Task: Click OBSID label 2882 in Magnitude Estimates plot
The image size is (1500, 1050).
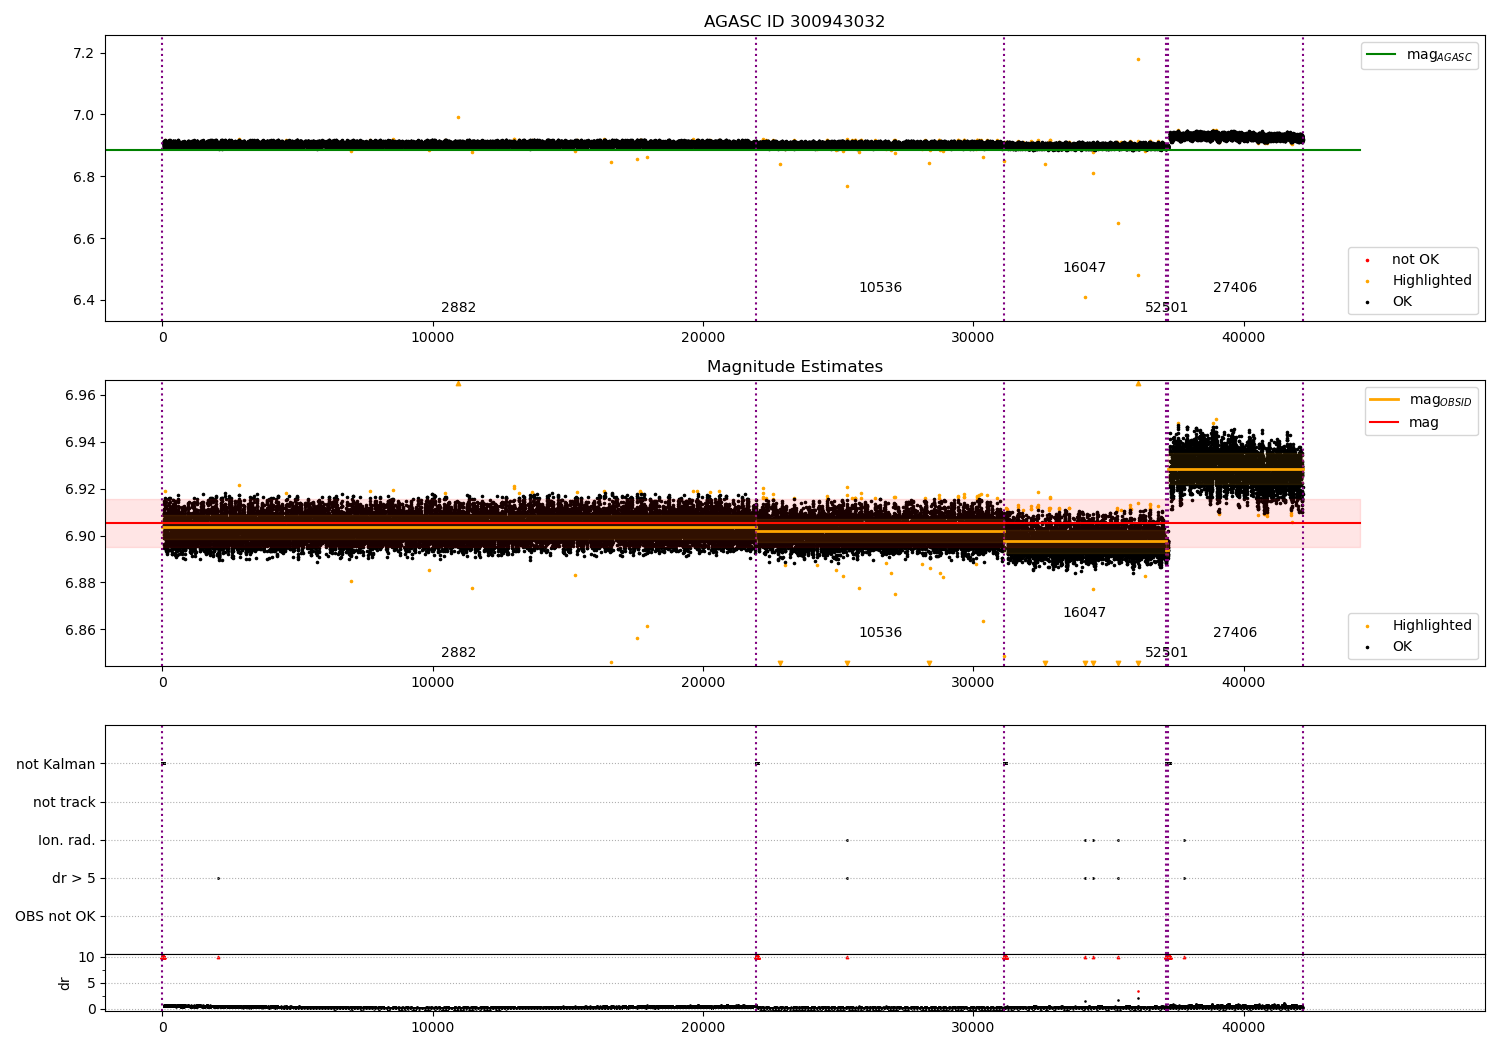Action: (x=459, y=653)
